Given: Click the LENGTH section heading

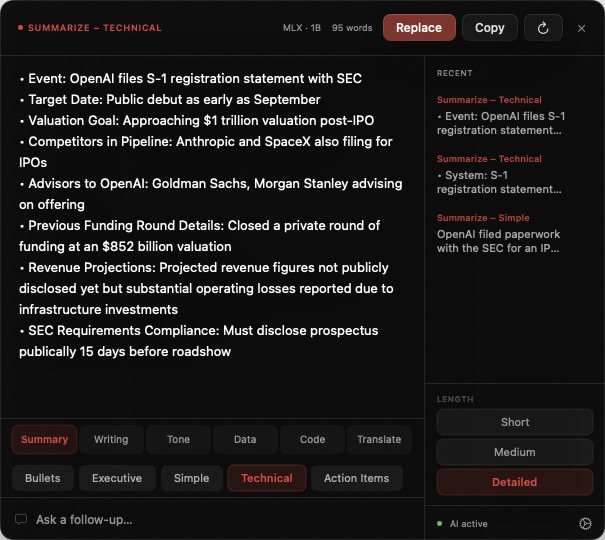Looking at the screenshot, I should (455, 399).
